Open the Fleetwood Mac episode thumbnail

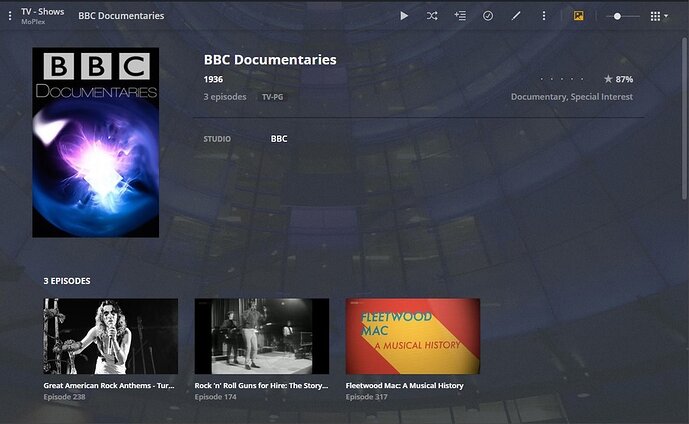tap(413, 336)
